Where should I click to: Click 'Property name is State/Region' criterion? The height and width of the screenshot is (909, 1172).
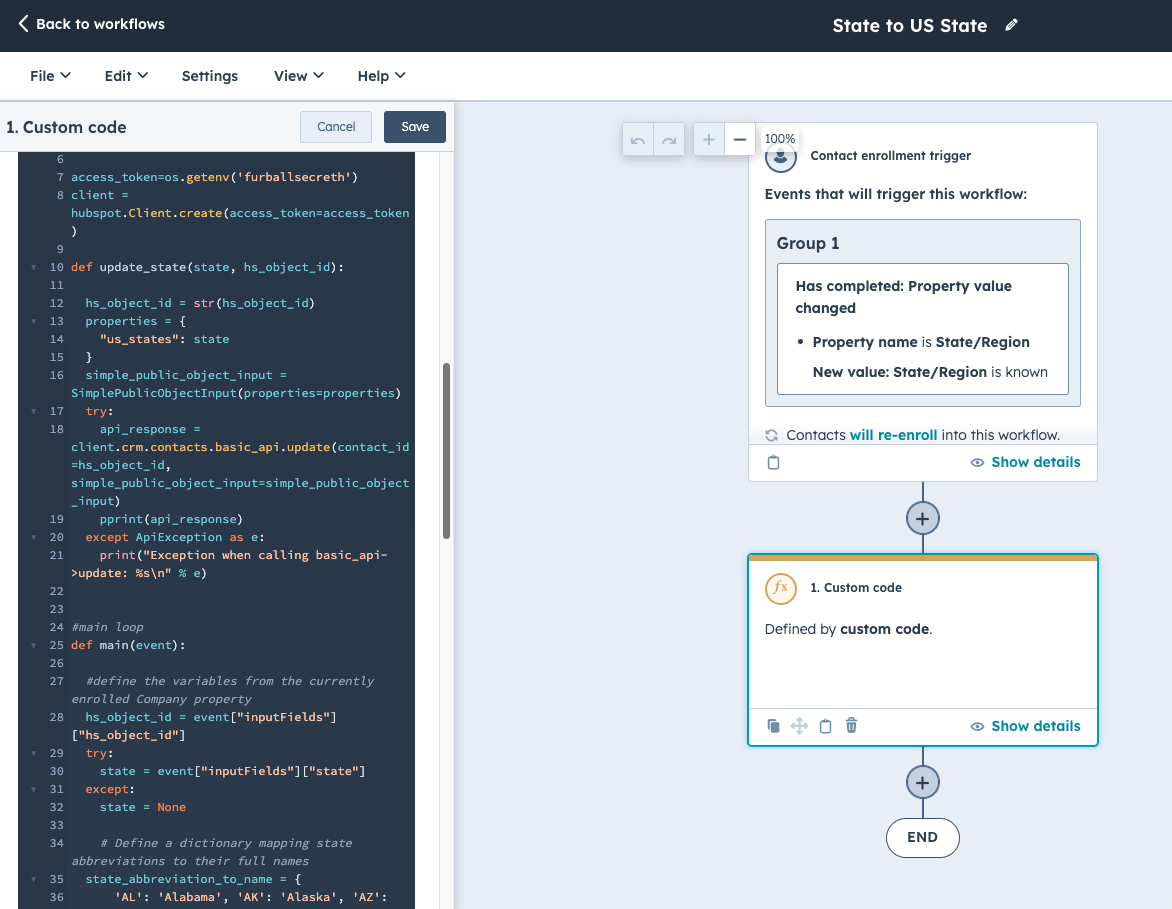921,342
